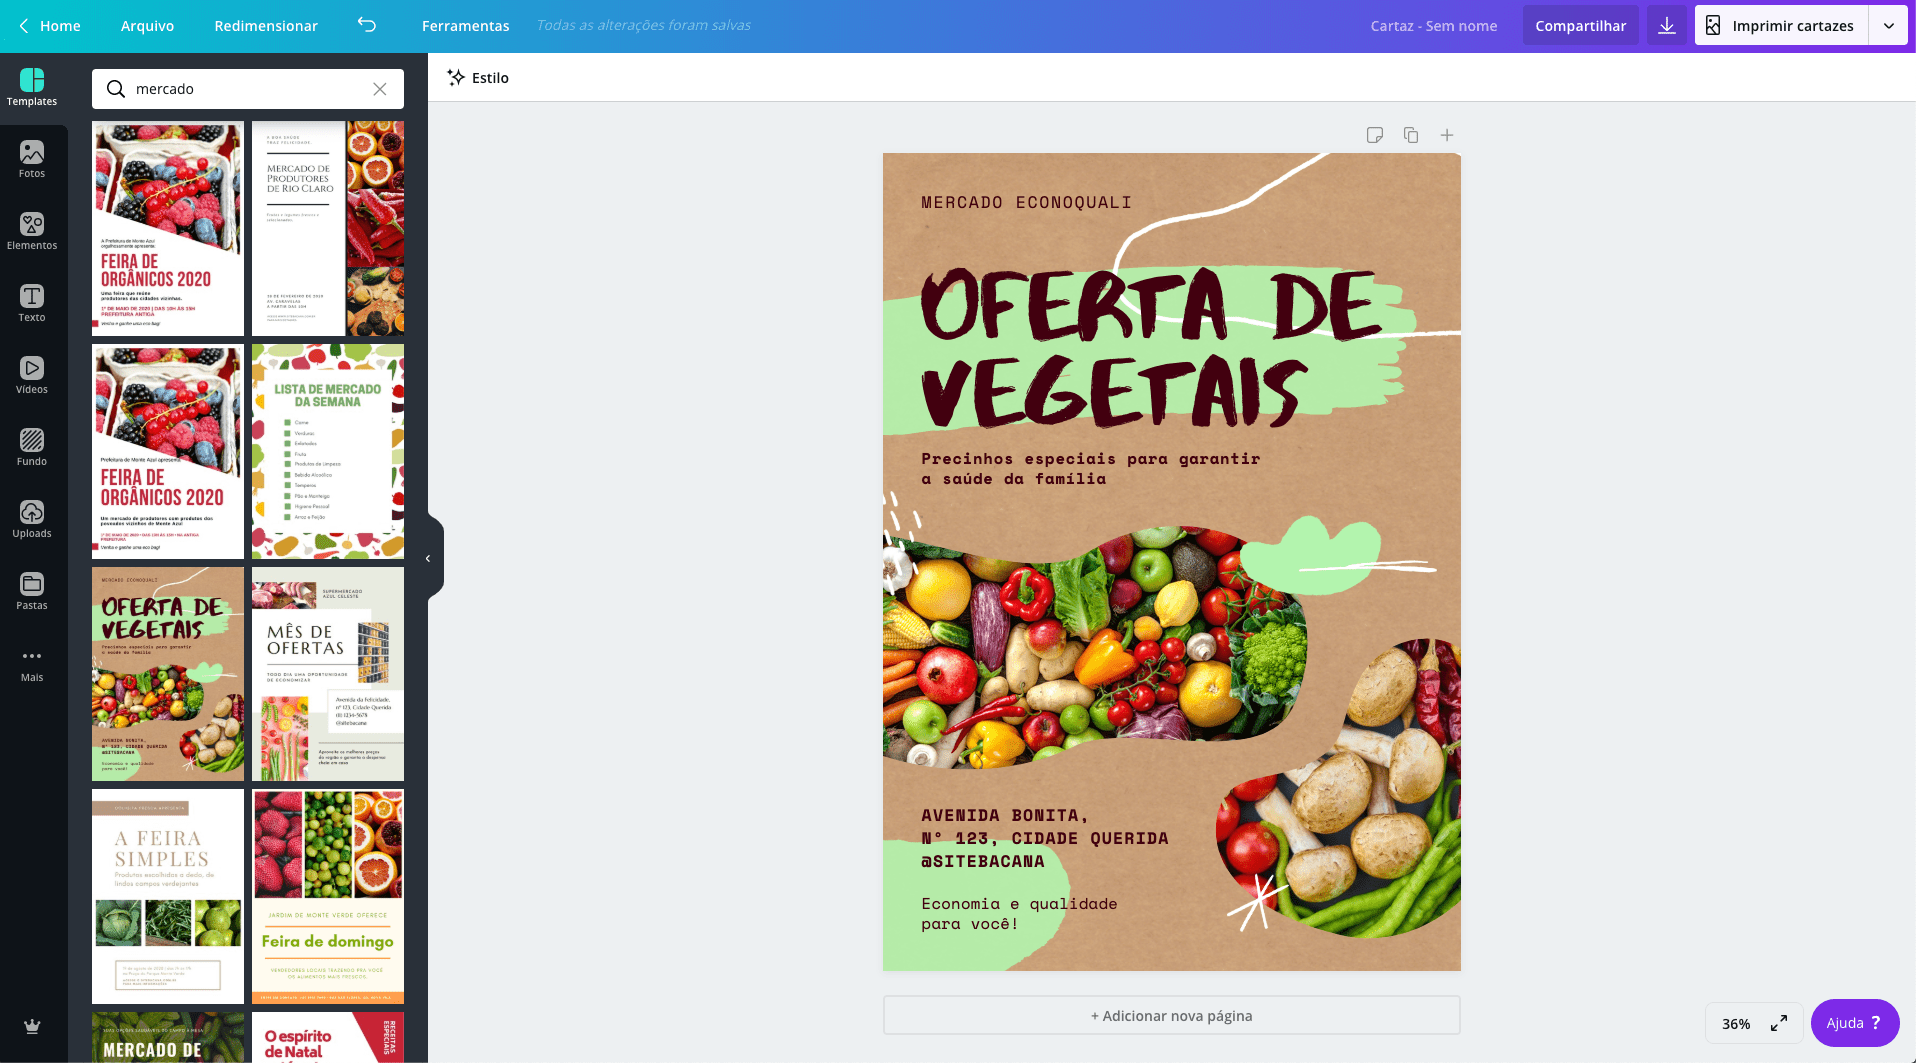Add notes to the page icon

[x=1375, y=135]
